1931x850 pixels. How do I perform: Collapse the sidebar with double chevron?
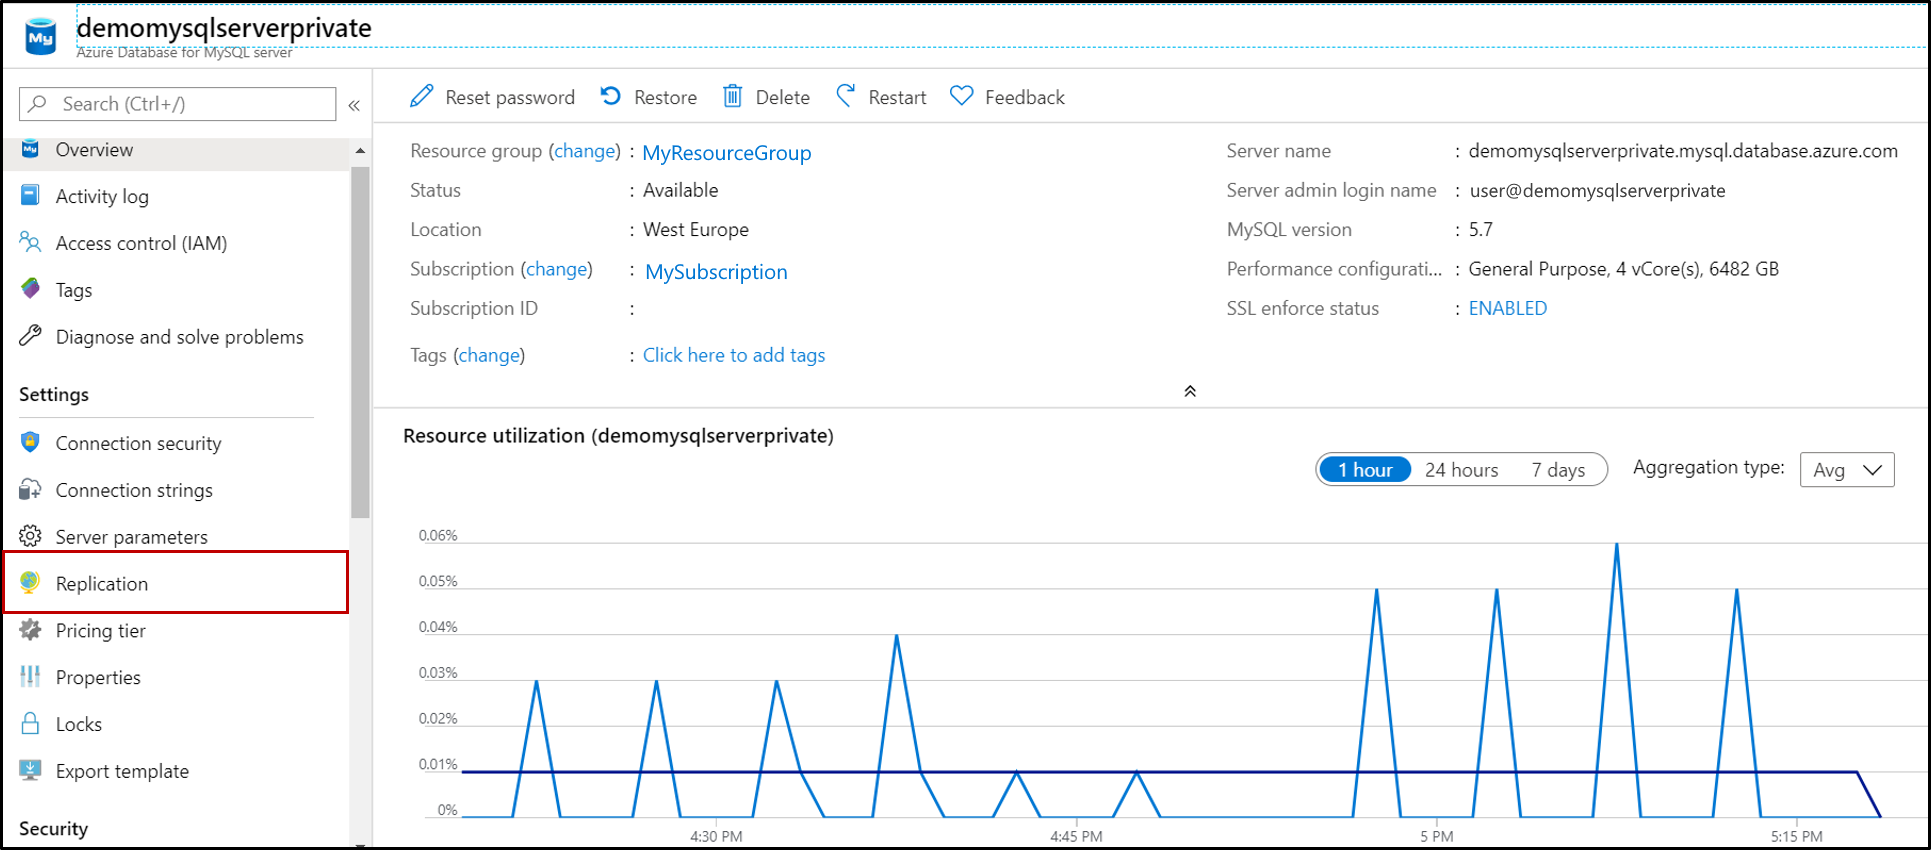click(354, 104)
